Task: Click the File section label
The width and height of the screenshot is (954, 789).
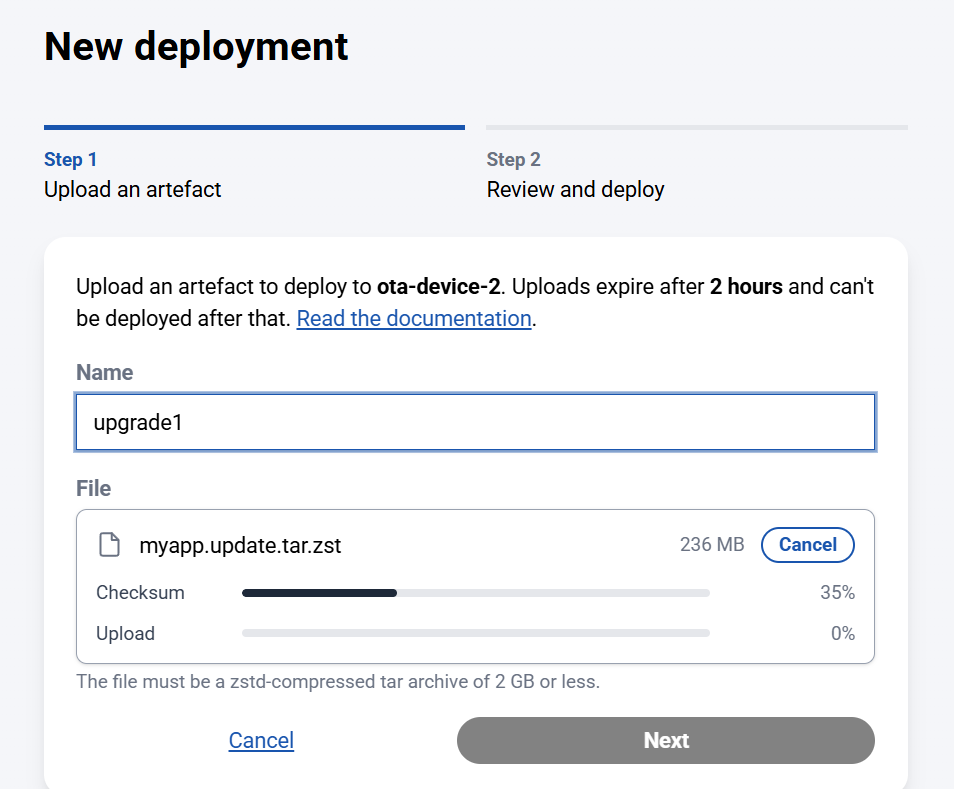Action: 94,488
